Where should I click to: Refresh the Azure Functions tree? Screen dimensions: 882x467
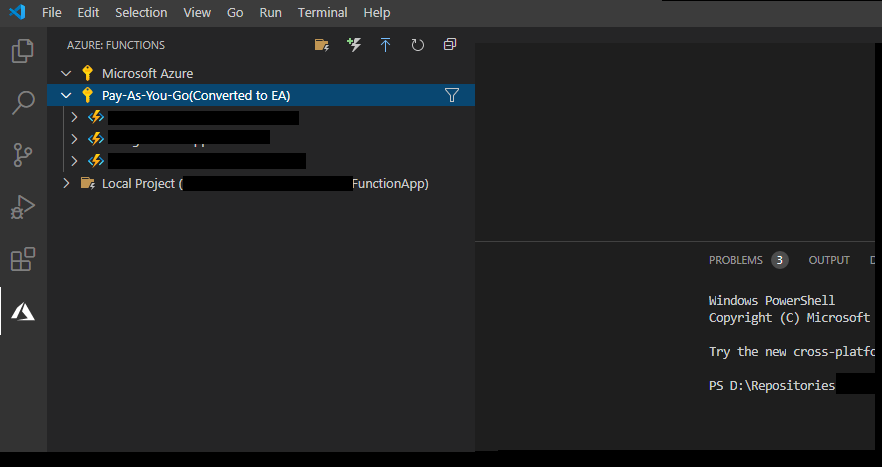pyautogui.click(x=417, y=45)
